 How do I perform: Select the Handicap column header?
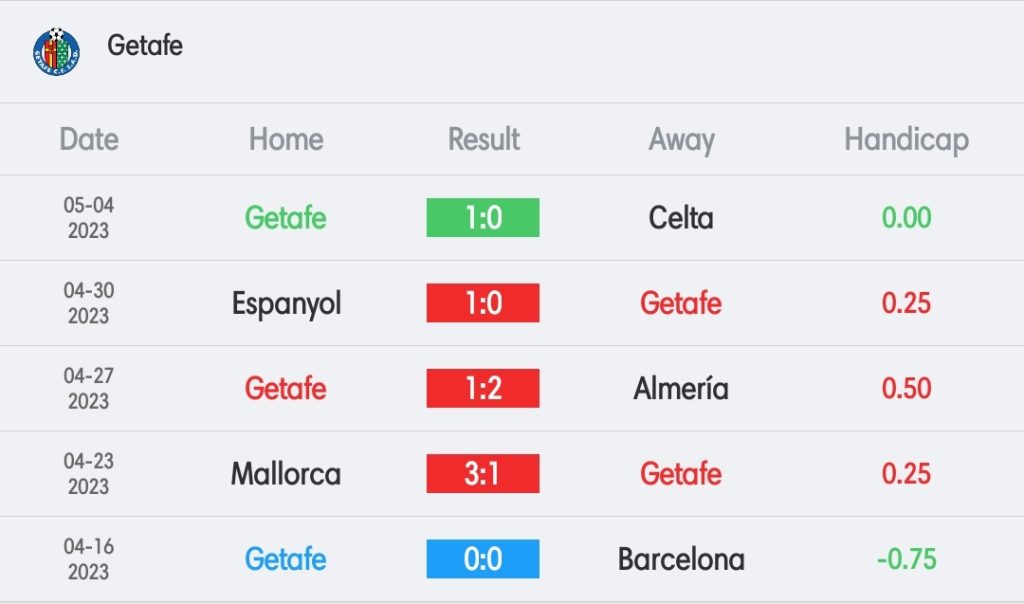pos(906,140)
